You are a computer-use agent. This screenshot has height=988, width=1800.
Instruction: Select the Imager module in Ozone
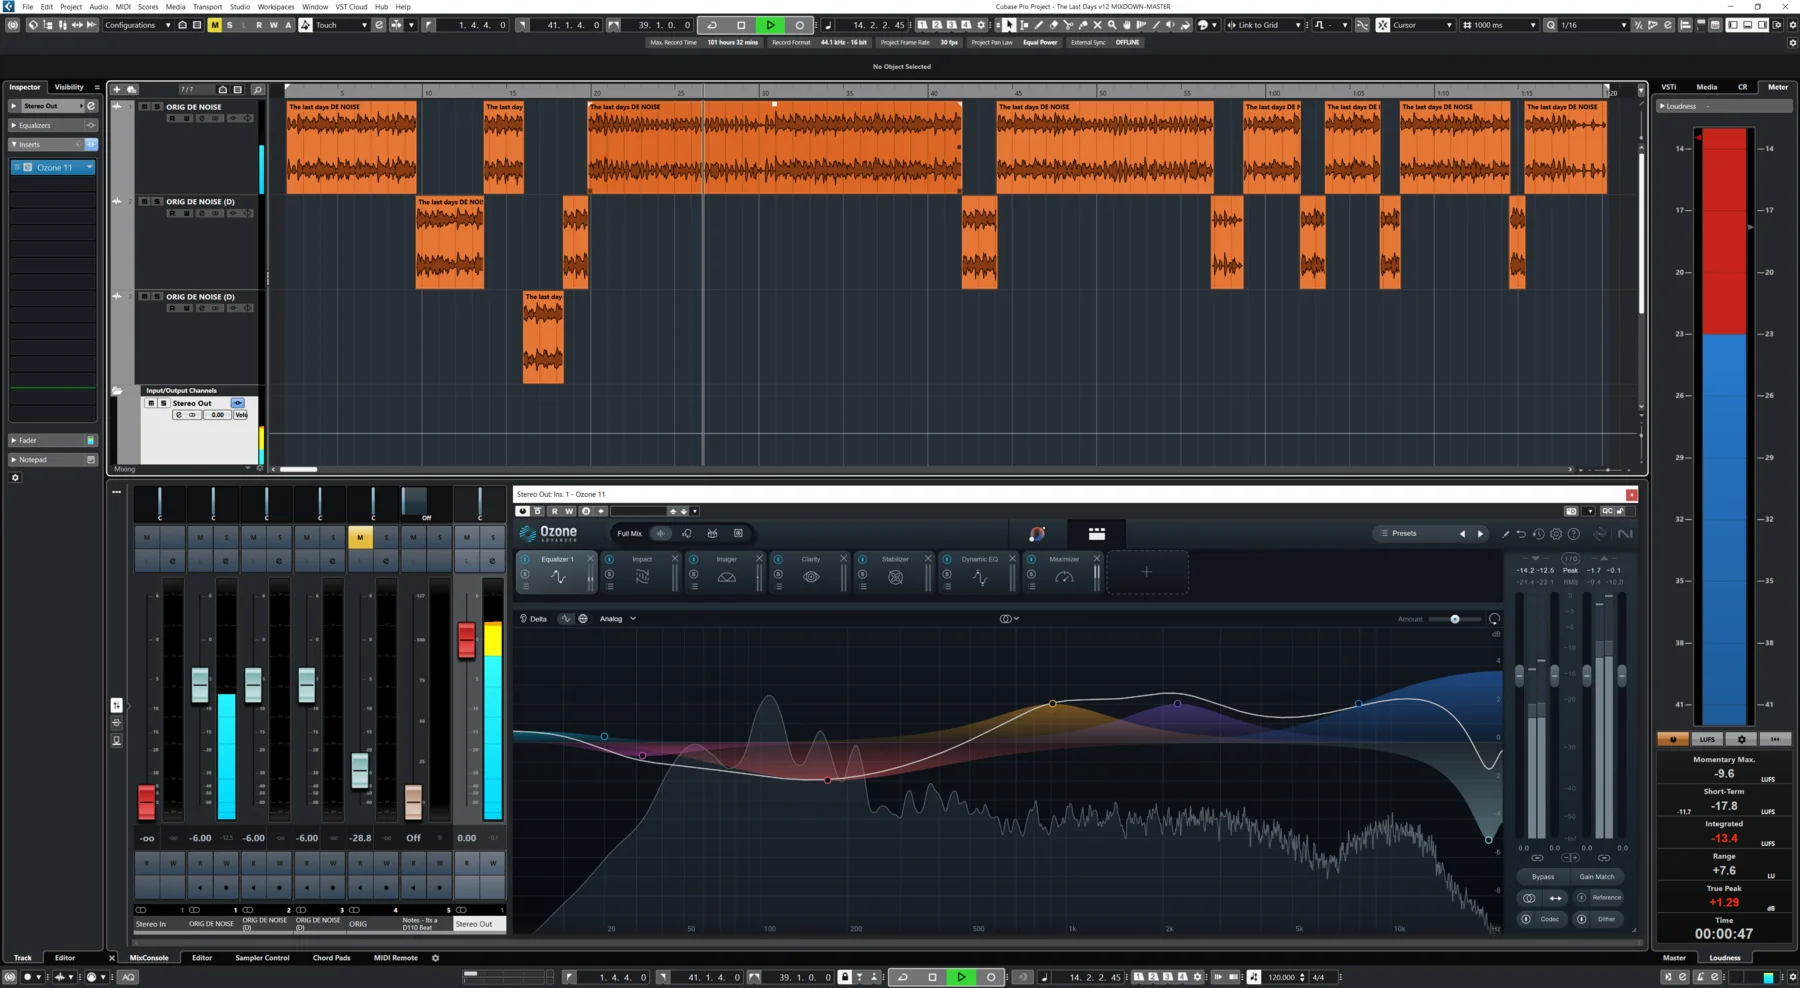727,559
